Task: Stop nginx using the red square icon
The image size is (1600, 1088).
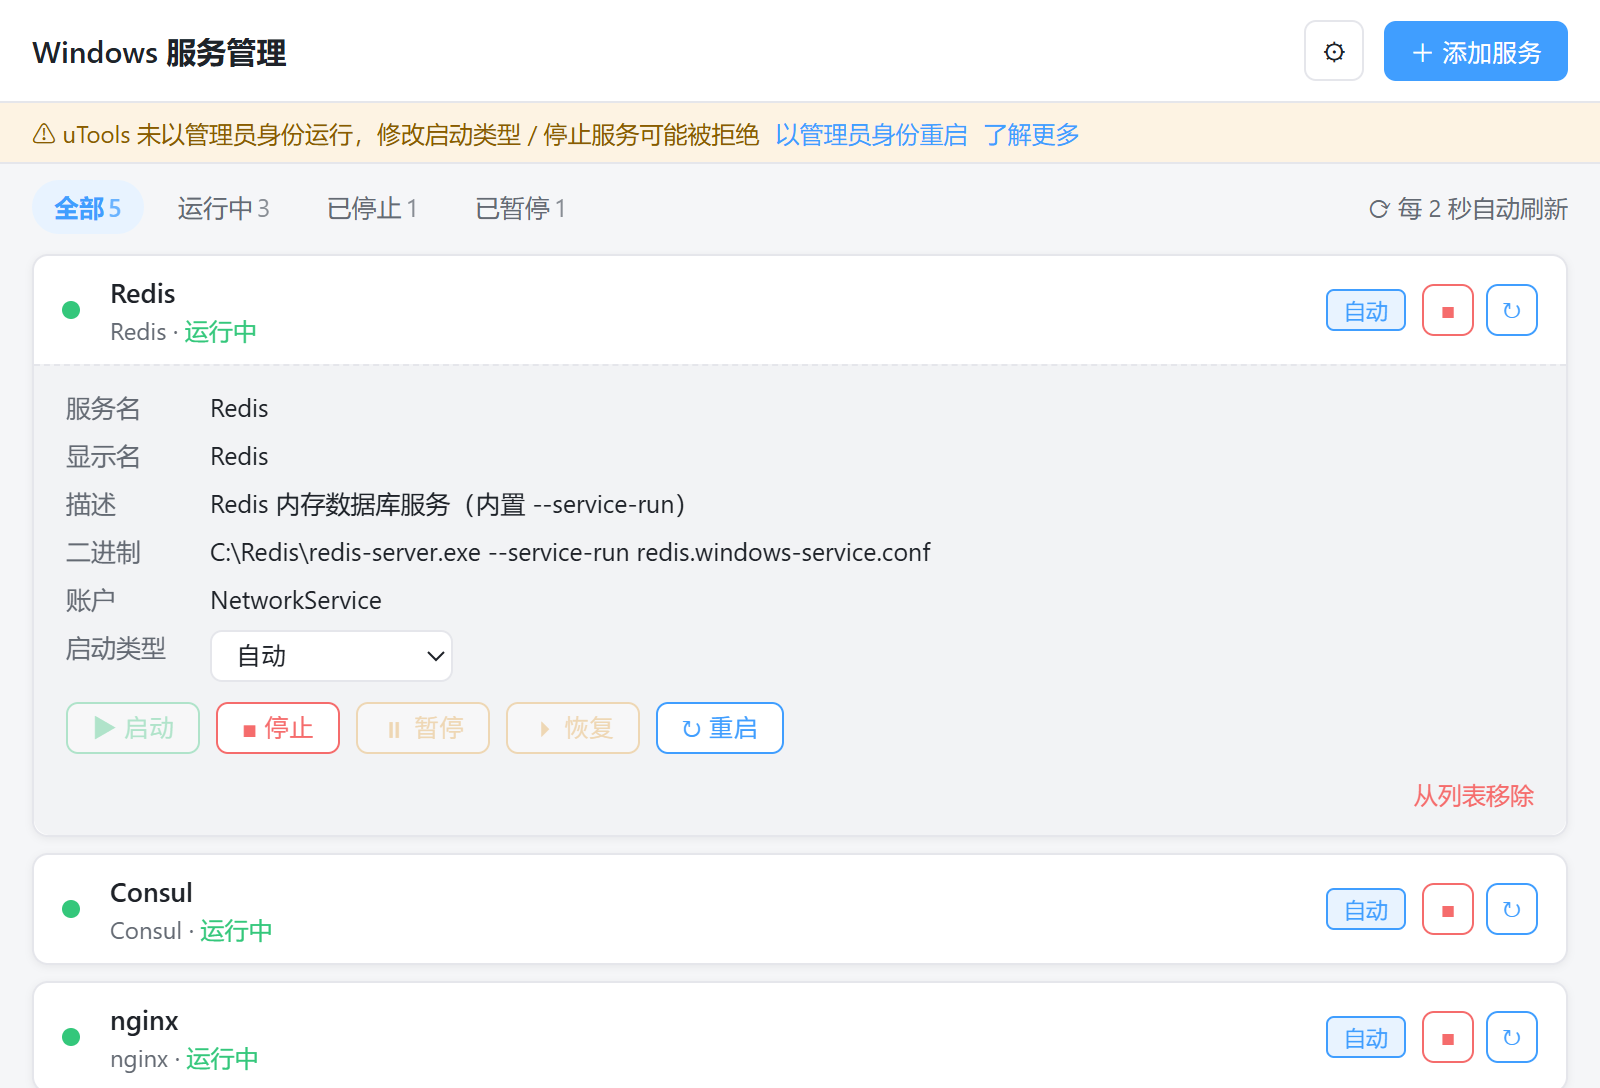Action: pyautogui.click(x=1447, y=1037)
